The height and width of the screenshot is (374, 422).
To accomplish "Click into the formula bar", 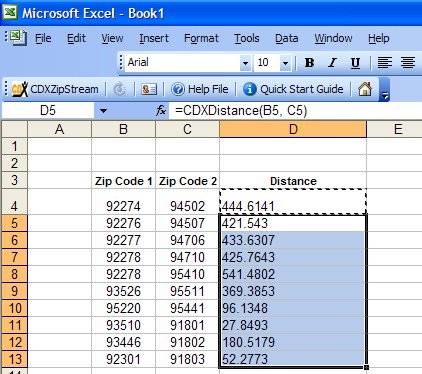I will tap(295, 110).
